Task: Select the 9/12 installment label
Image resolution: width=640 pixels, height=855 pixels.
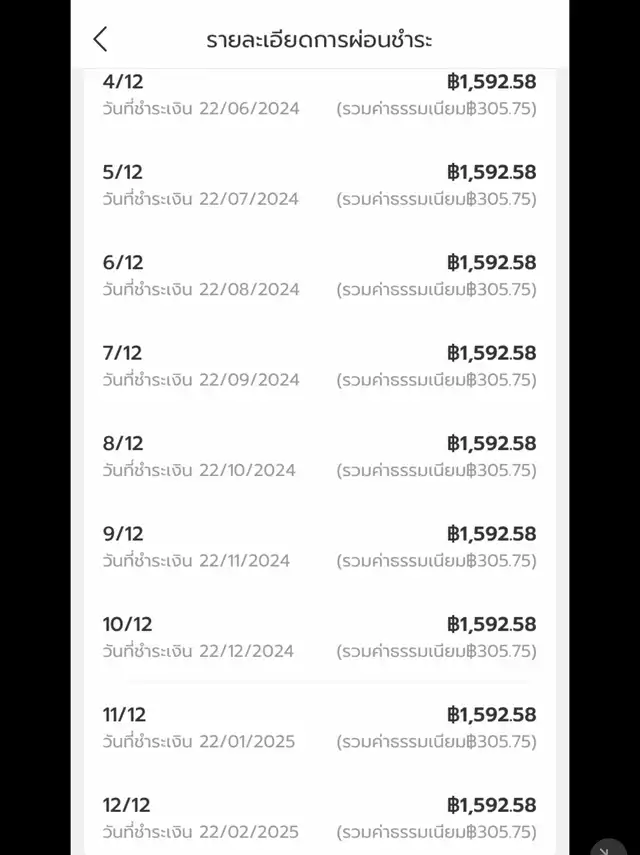Action: 123,534
